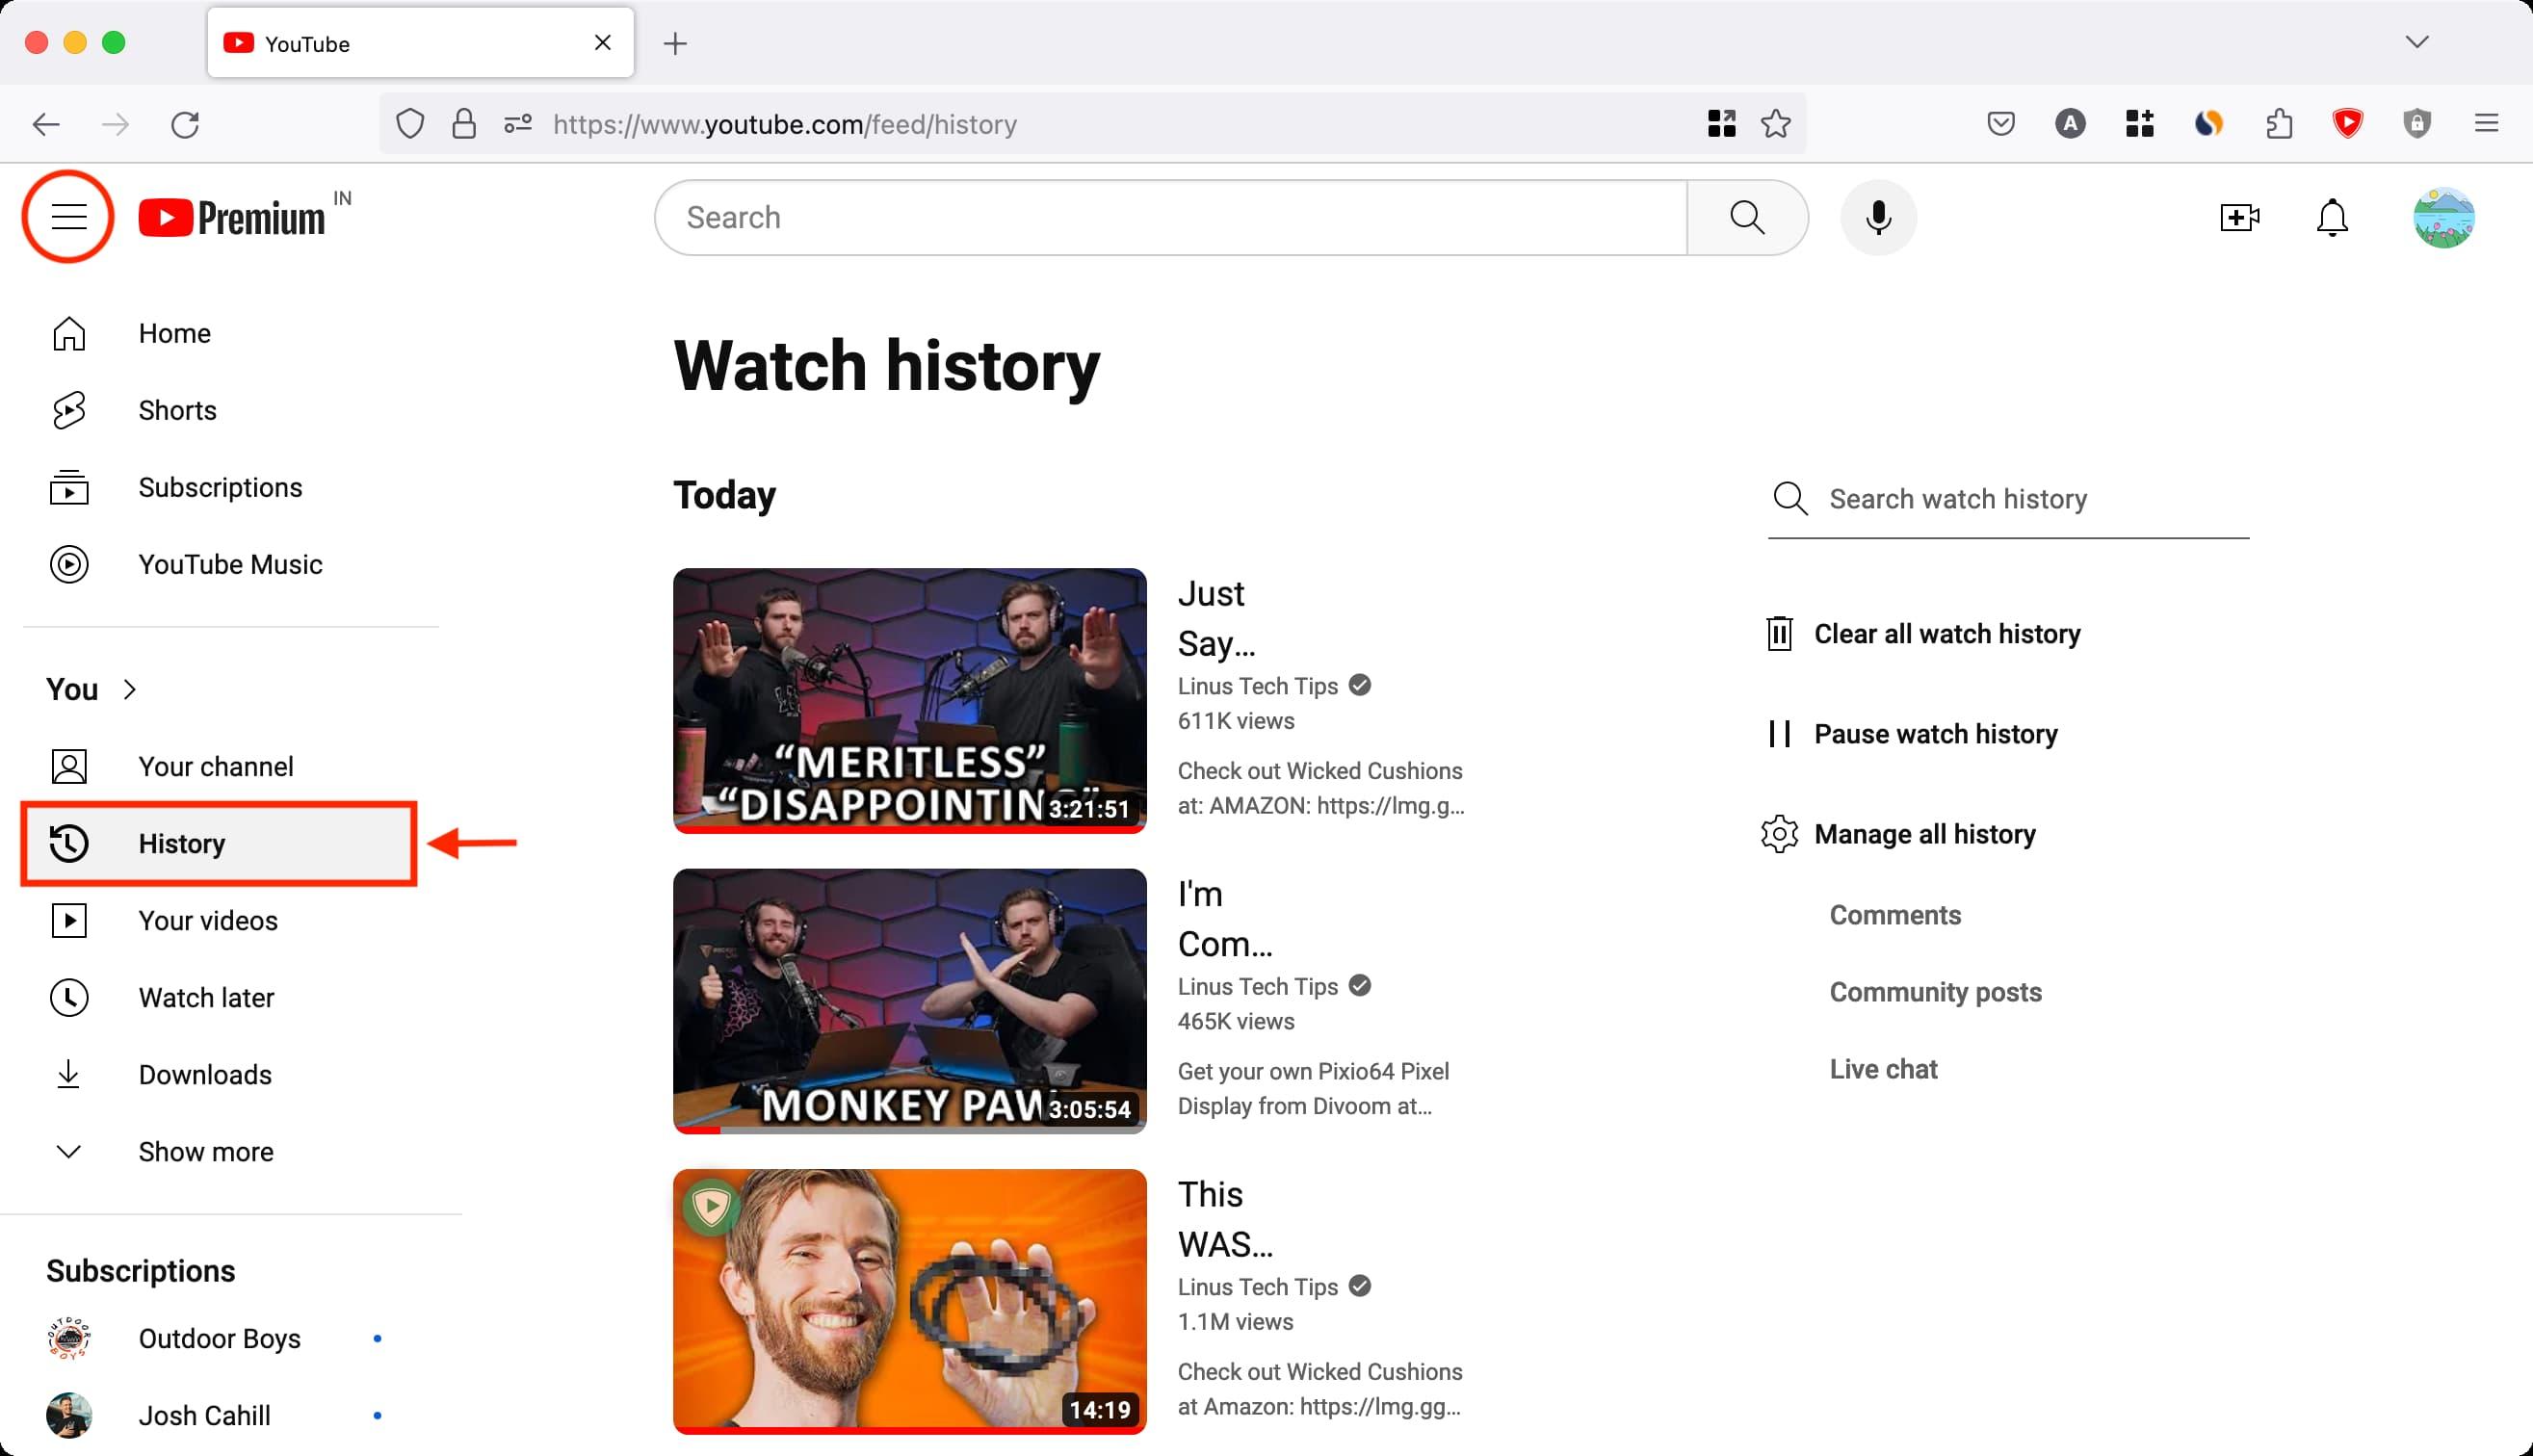Click the search watch history icon
Viewport: 2533px width, 1456px height.
(x=1790, y=499)
